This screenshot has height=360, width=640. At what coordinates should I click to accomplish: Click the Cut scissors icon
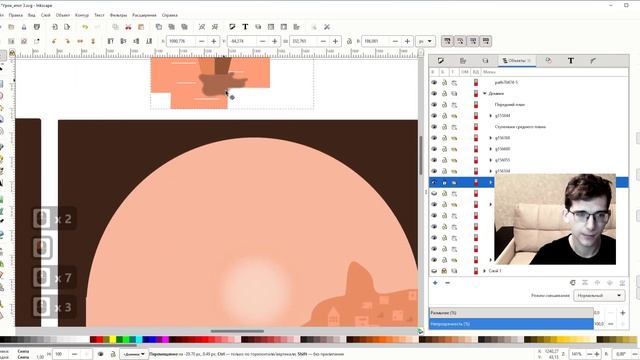coord(128,27)
